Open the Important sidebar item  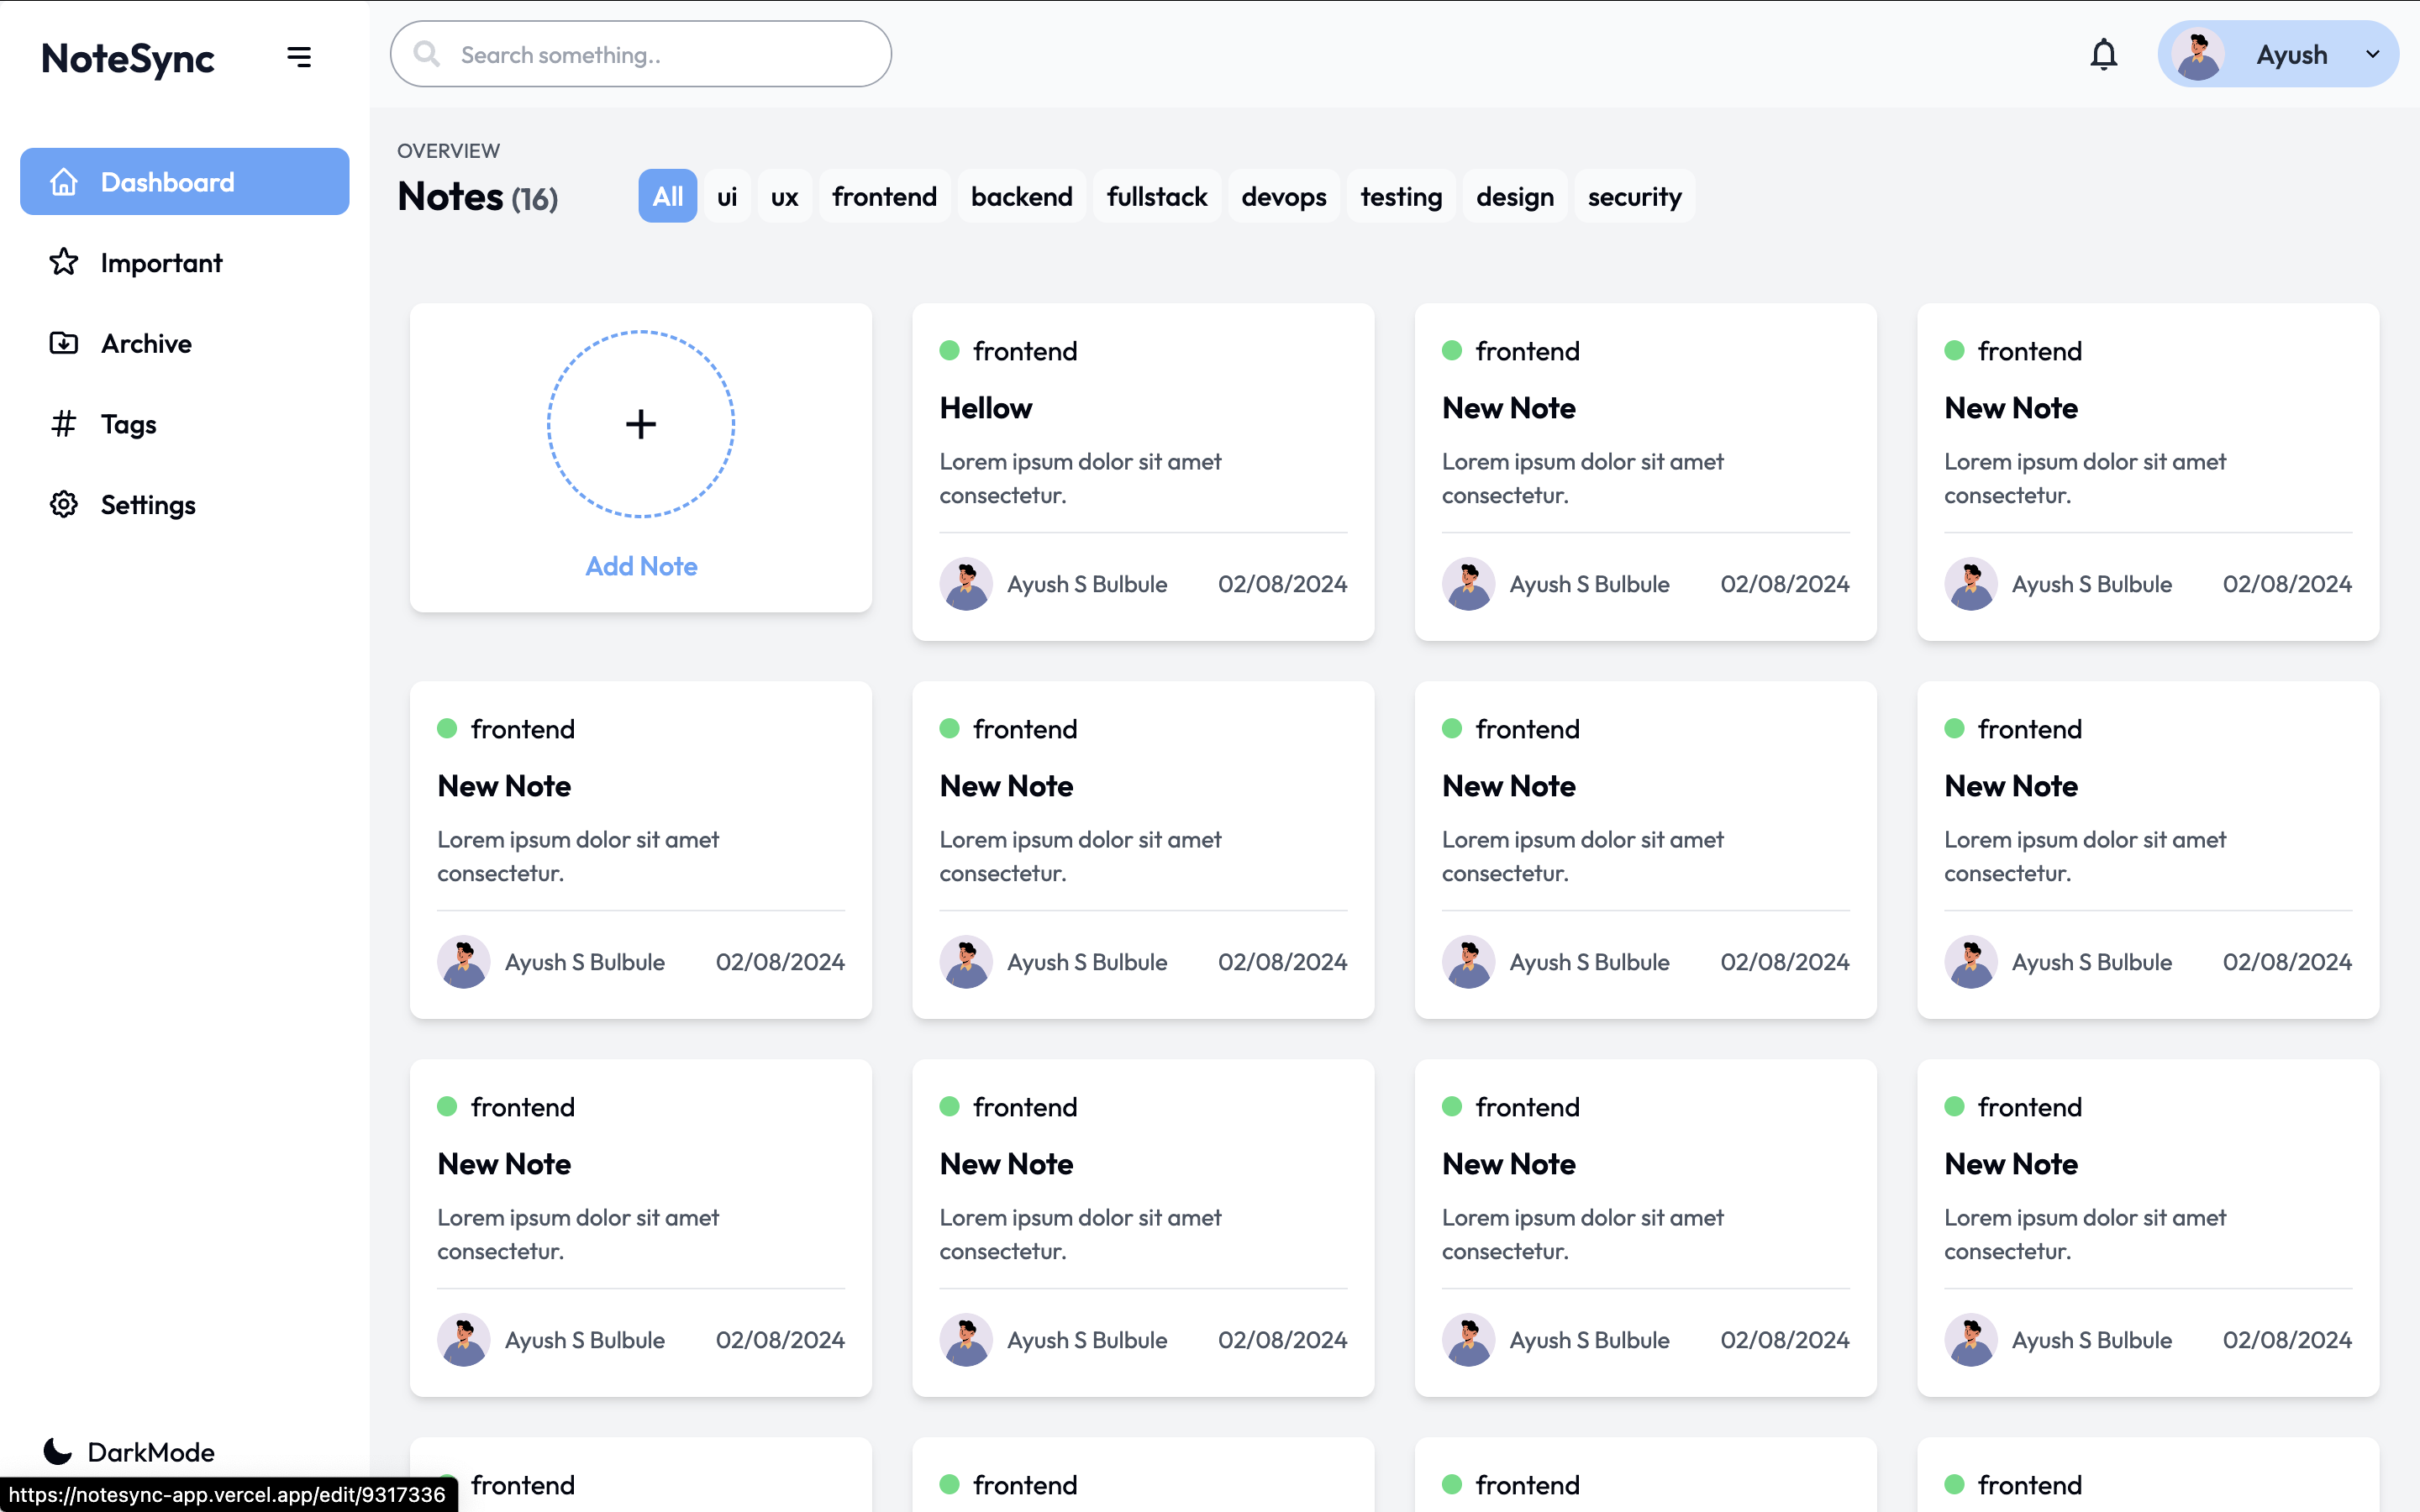pyautogui.click(x=185, y=262)
